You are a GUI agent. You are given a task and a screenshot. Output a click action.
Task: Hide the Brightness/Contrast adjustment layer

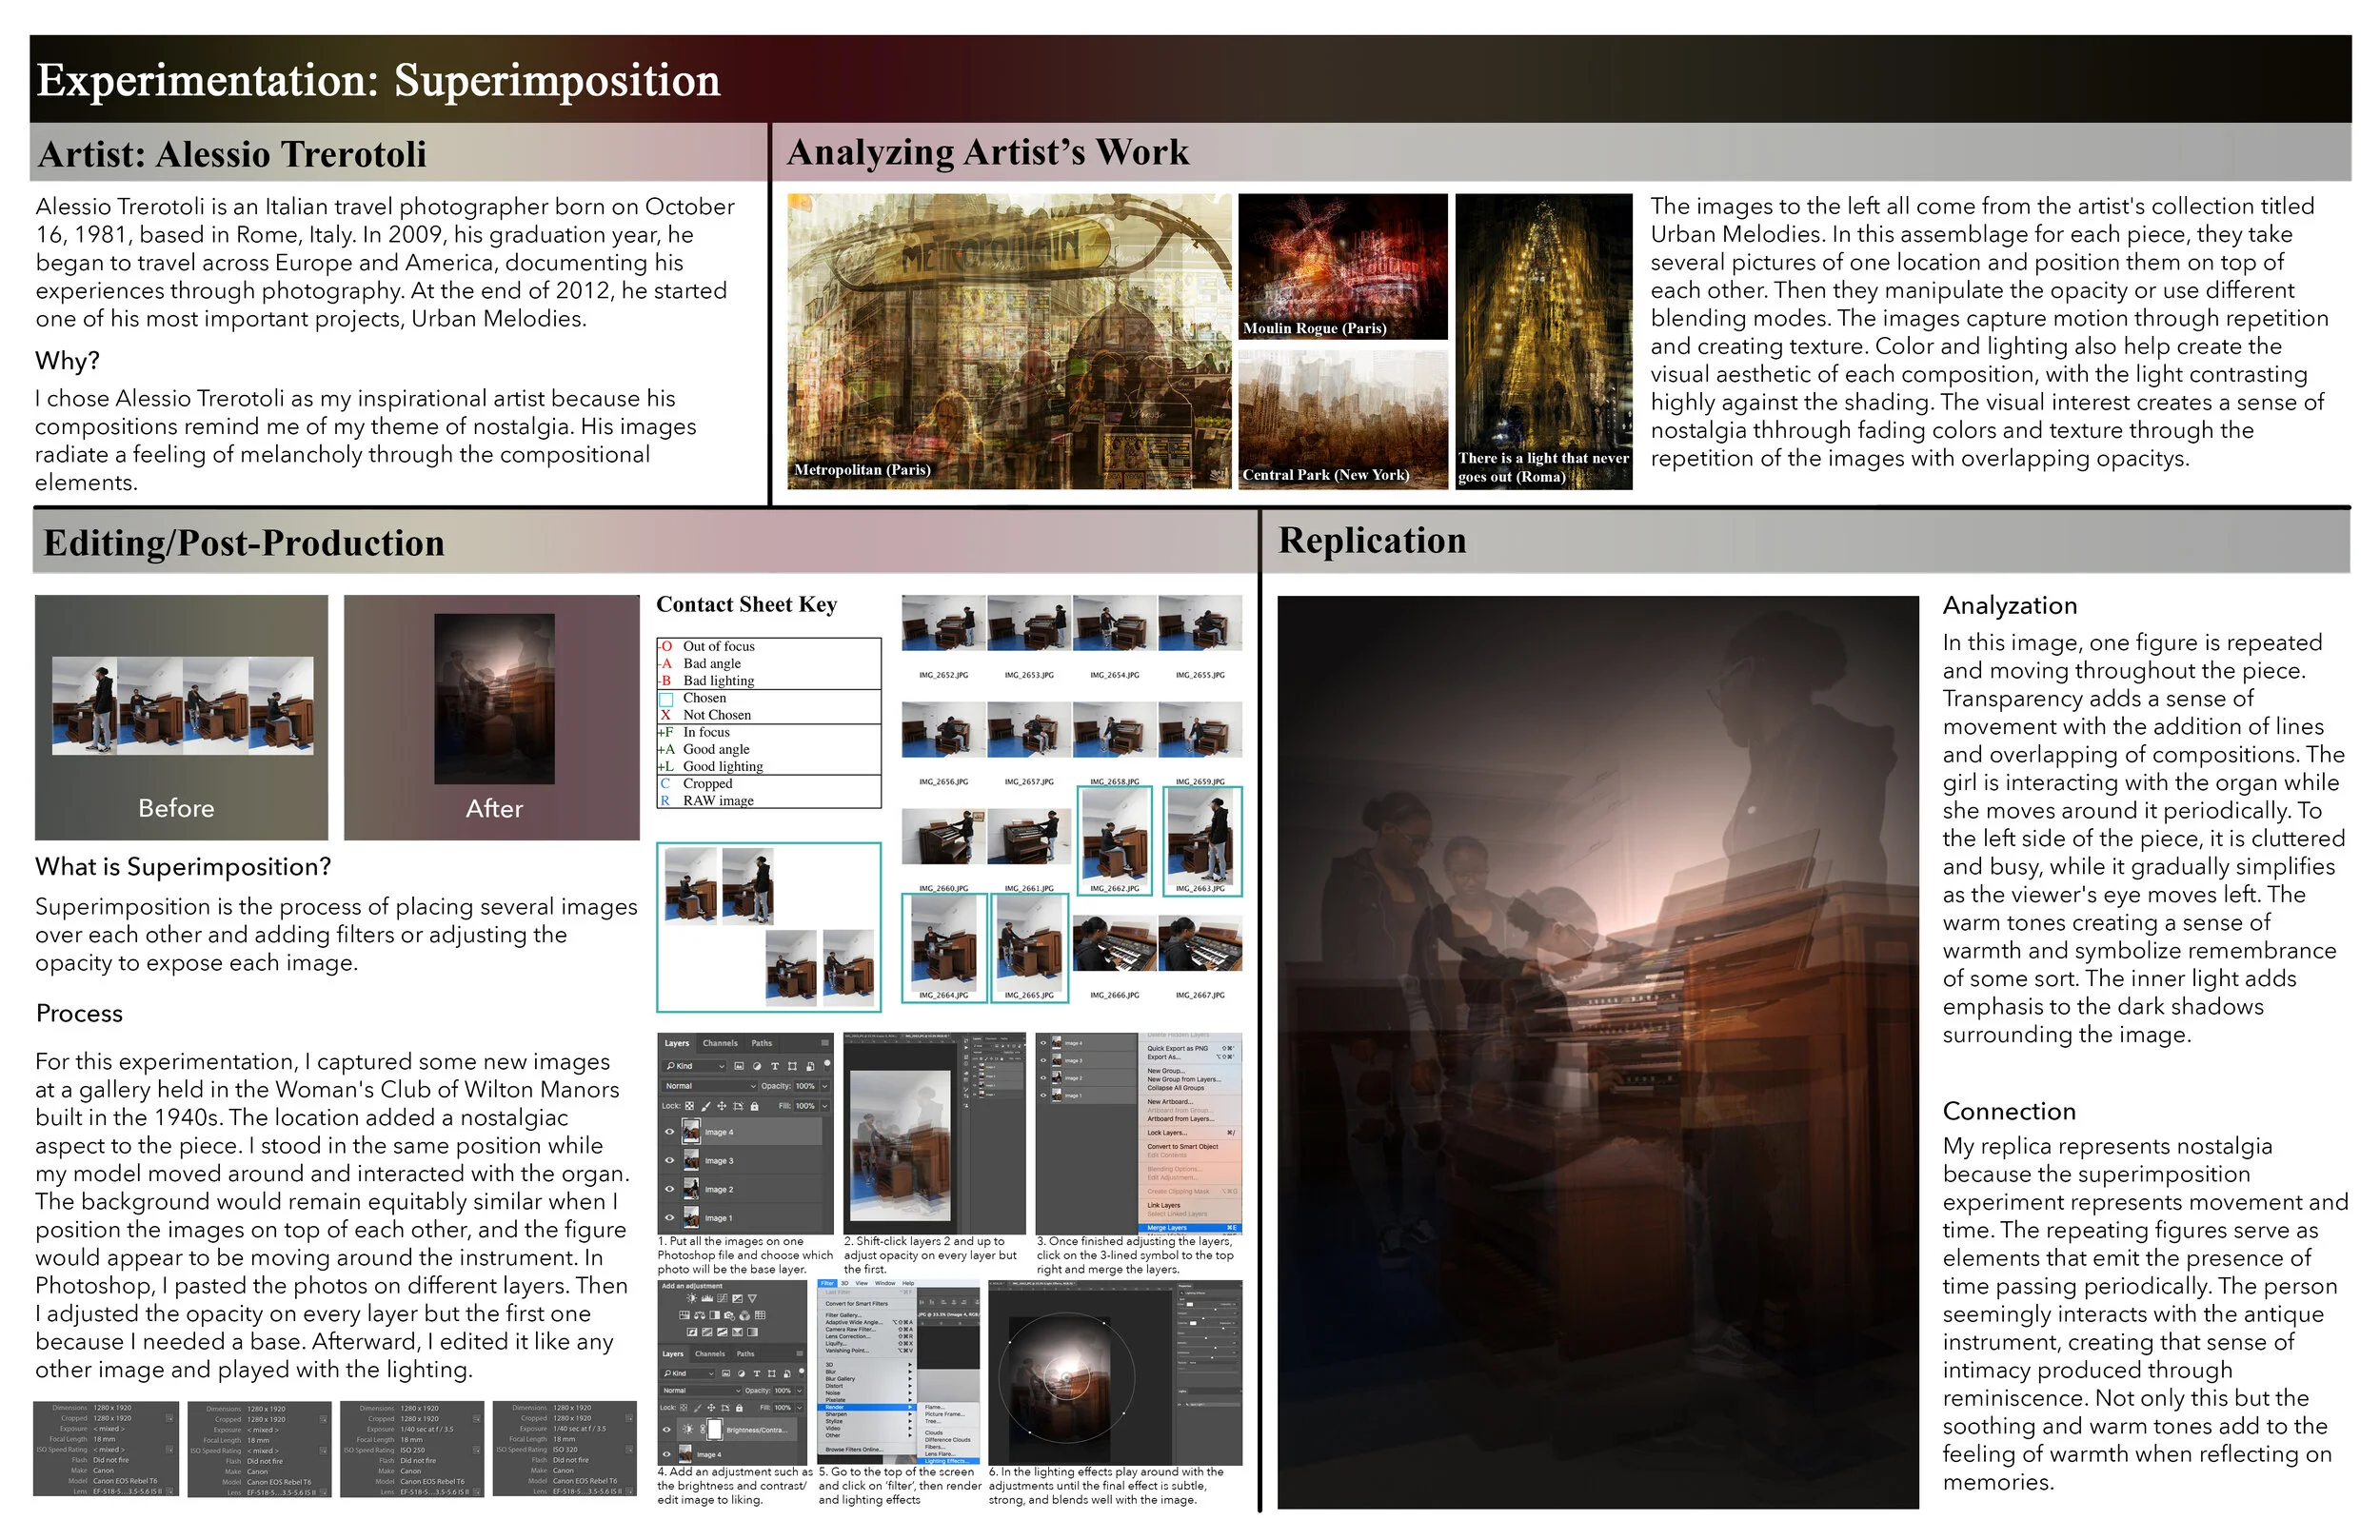tap(667, 1430)
